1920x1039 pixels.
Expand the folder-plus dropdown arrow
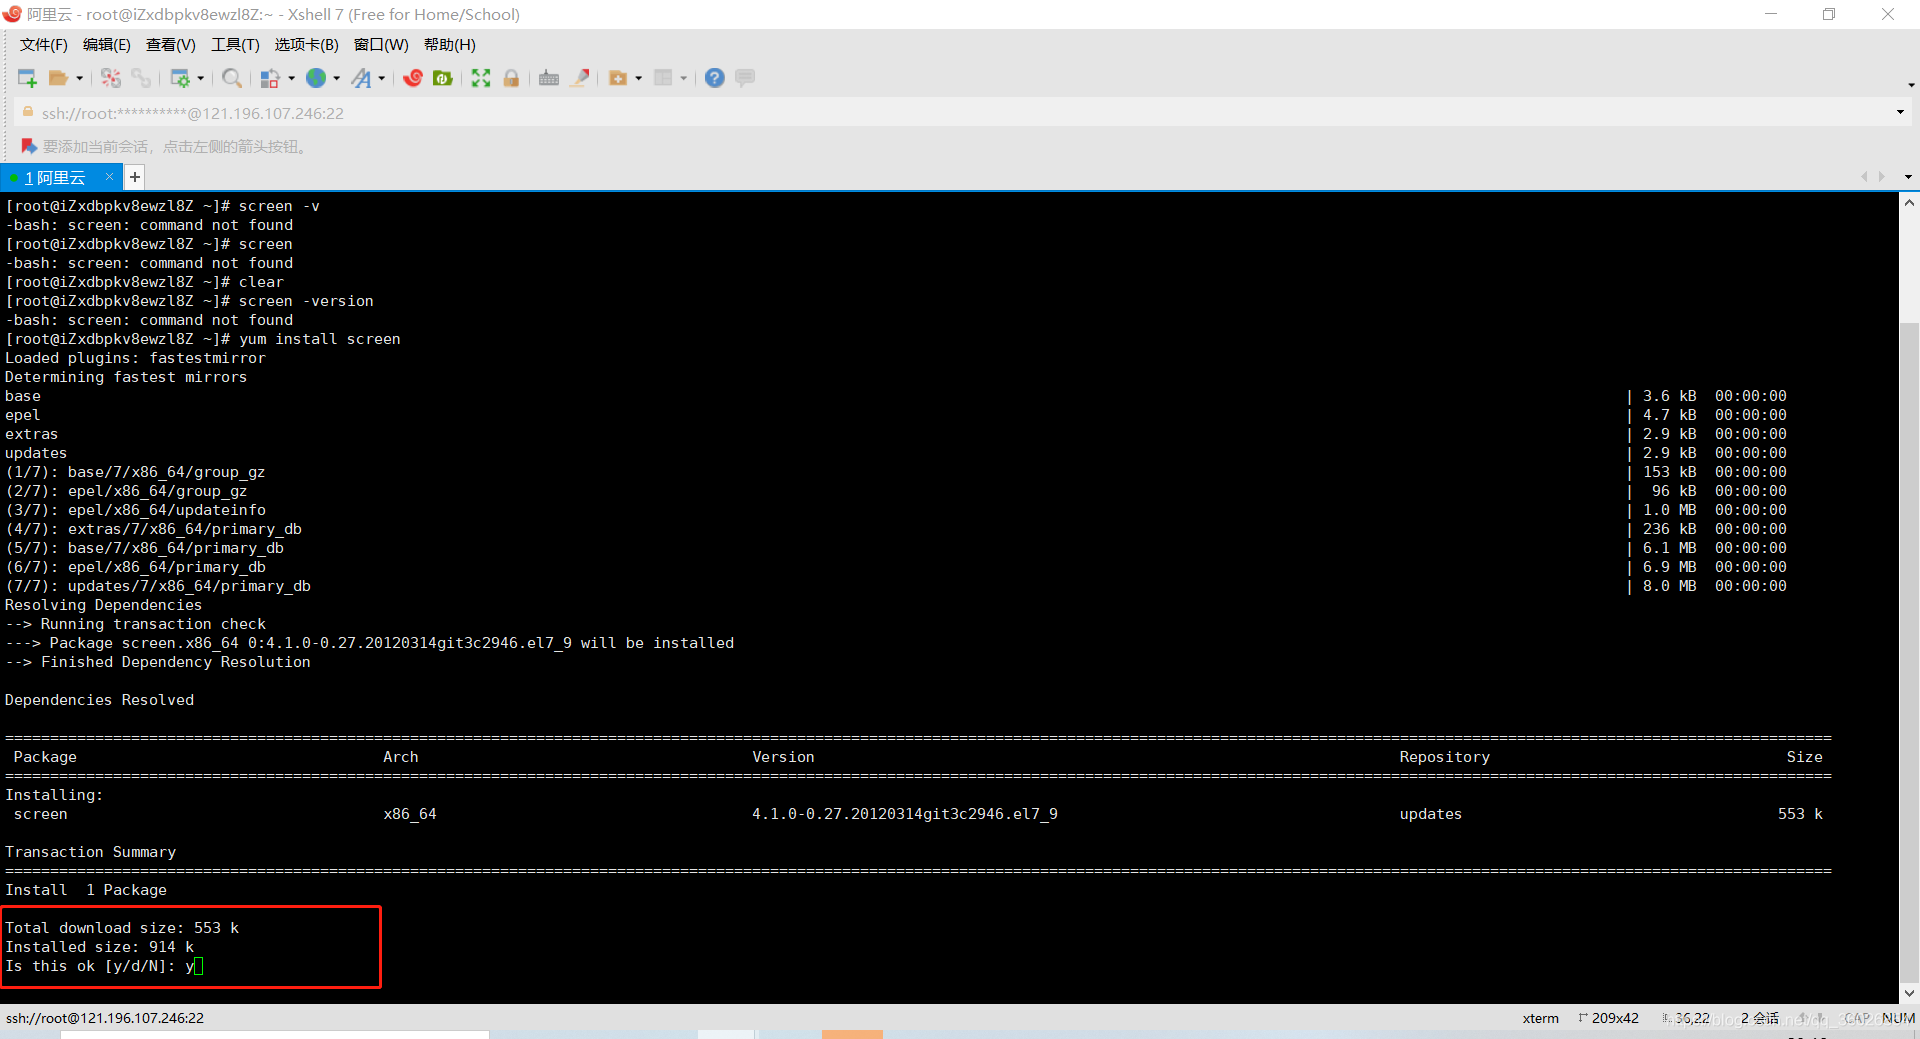click(x=639, y=78)
